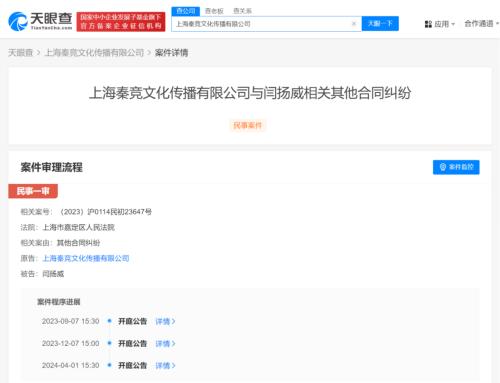Open the plaintiff company link
The image size is (500, 383).
tap(86, 258)
